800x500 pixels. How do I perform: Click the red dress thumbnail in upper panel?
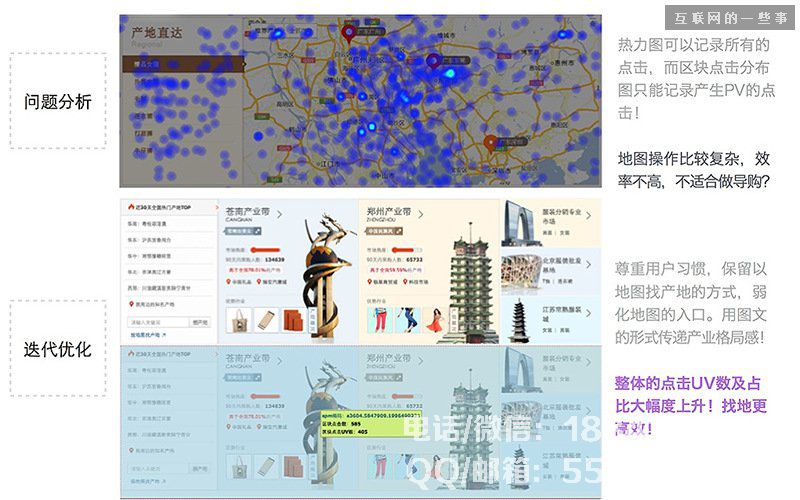tap(434, 320)
